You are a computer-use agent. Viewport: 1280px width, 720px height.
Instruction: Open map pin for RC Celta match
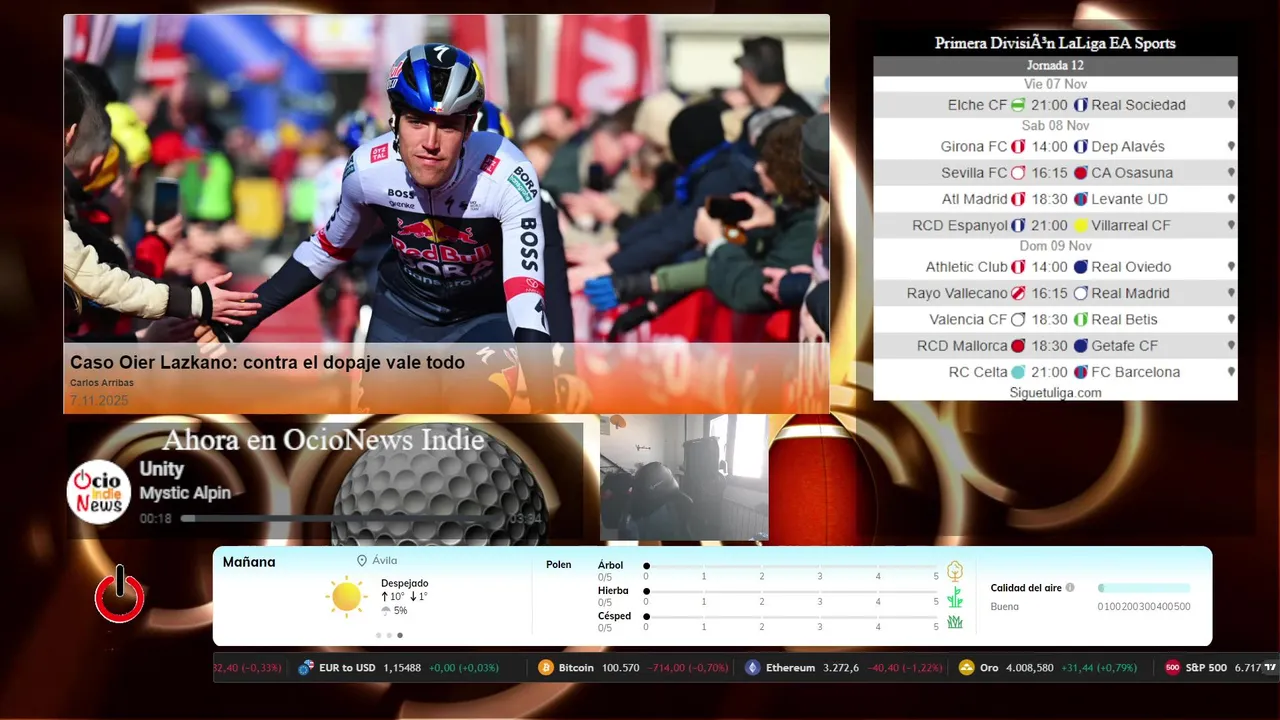[x=1231, y=372]
